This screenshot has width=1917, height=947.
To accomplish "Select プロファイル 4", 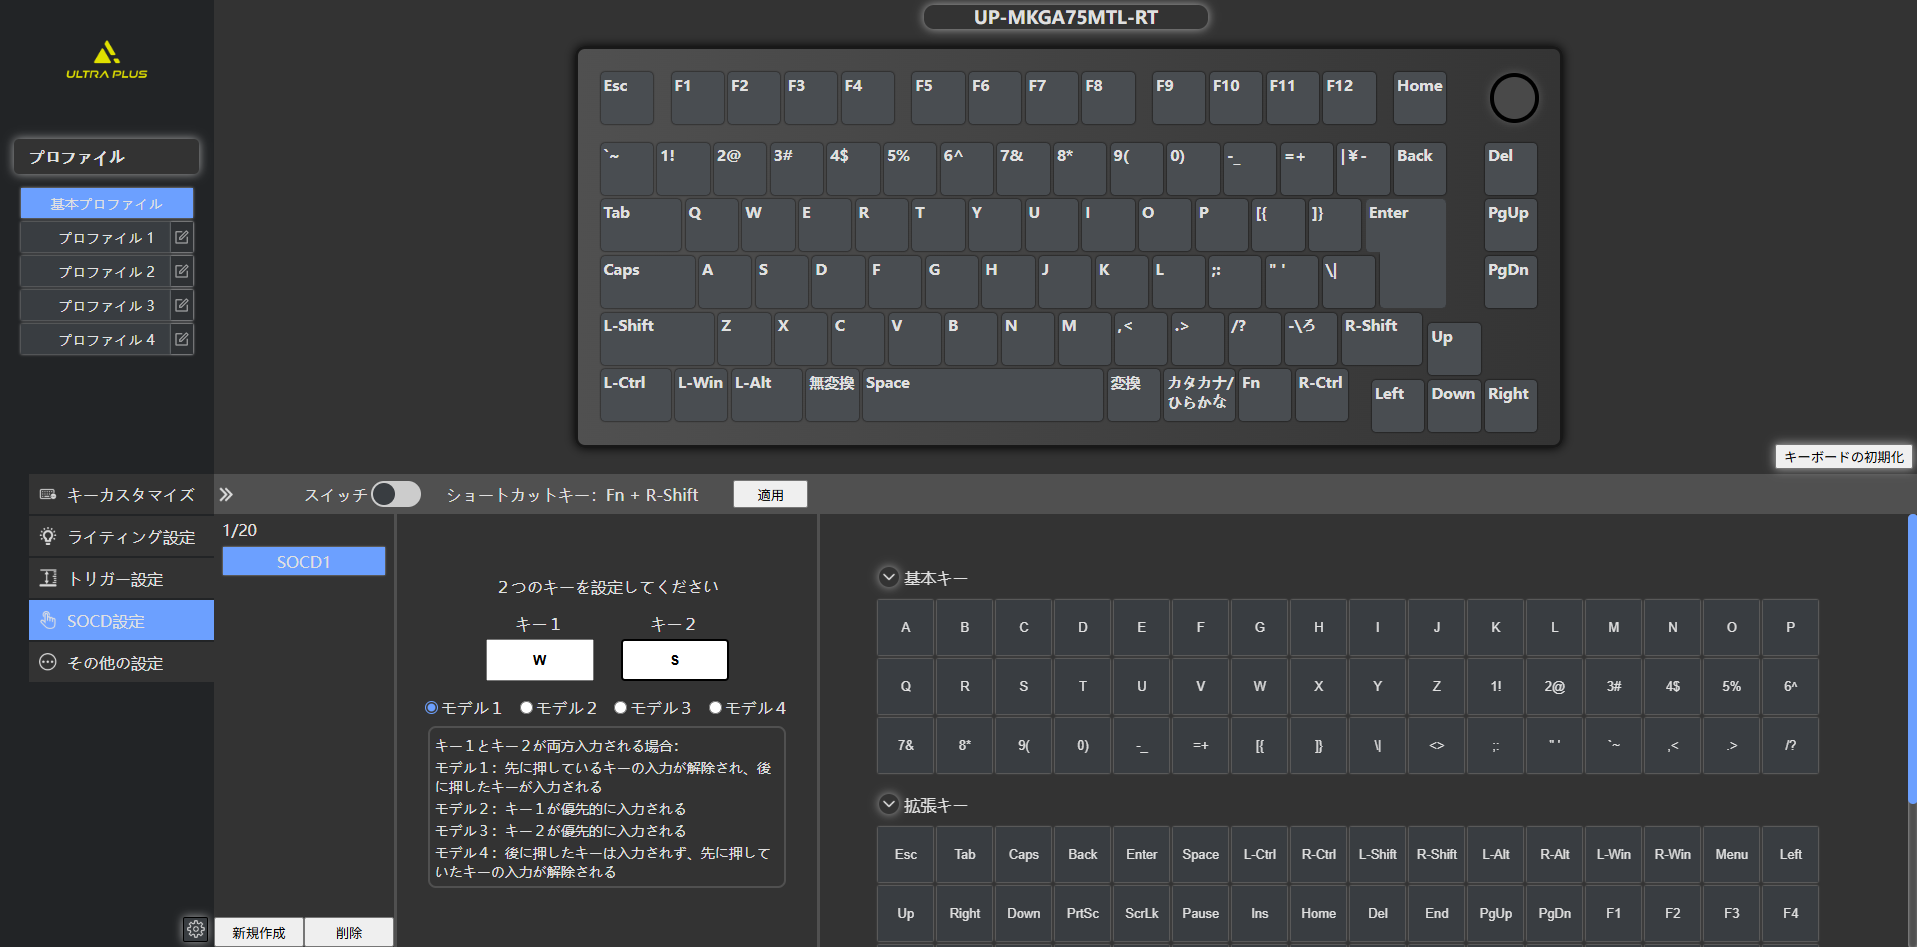I will (96, 340).
